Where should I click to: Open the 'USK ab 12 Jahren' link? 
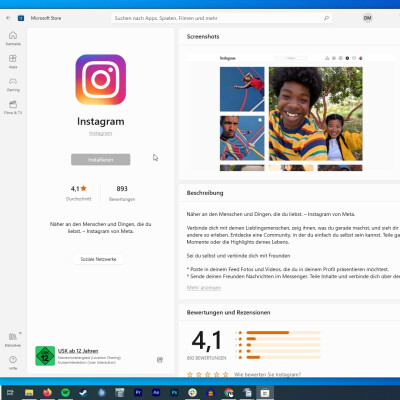click(78, 351)
